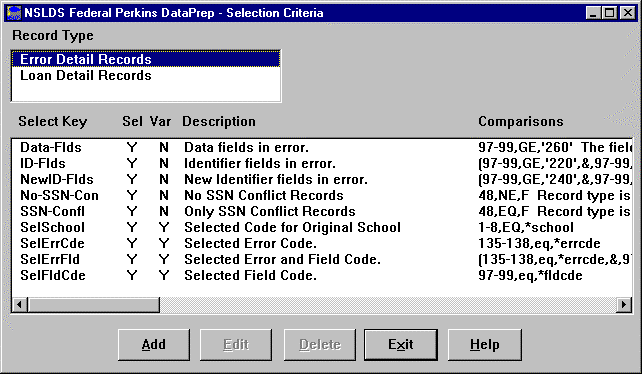Choose the SelFldCde row

pos(322,275)
